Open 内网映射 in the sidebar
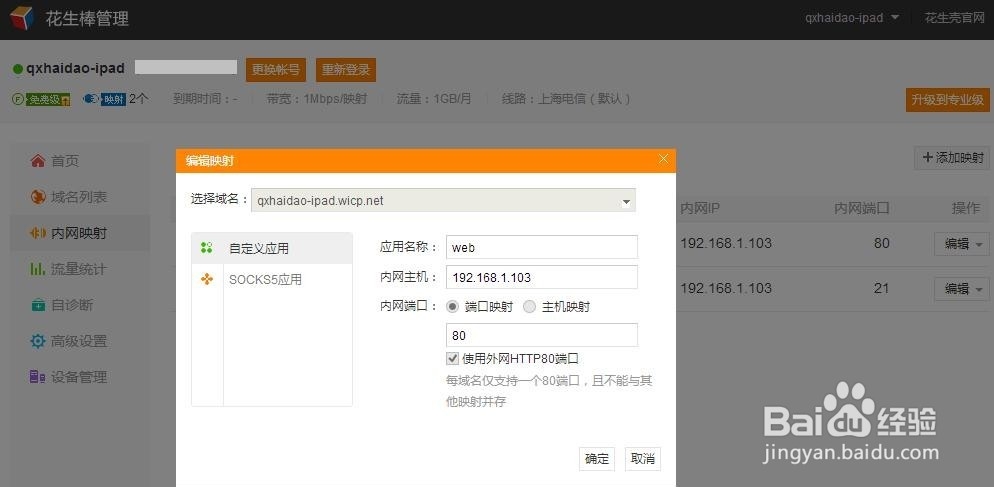The width and height of the screenshot is (994, 487). (x=80, y=233)
